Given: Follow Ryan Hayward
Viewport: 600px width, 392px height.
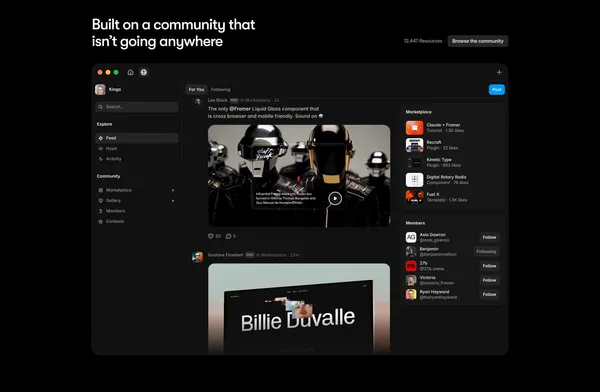Looking at the screenshot, I should click(x=489, y=294).
